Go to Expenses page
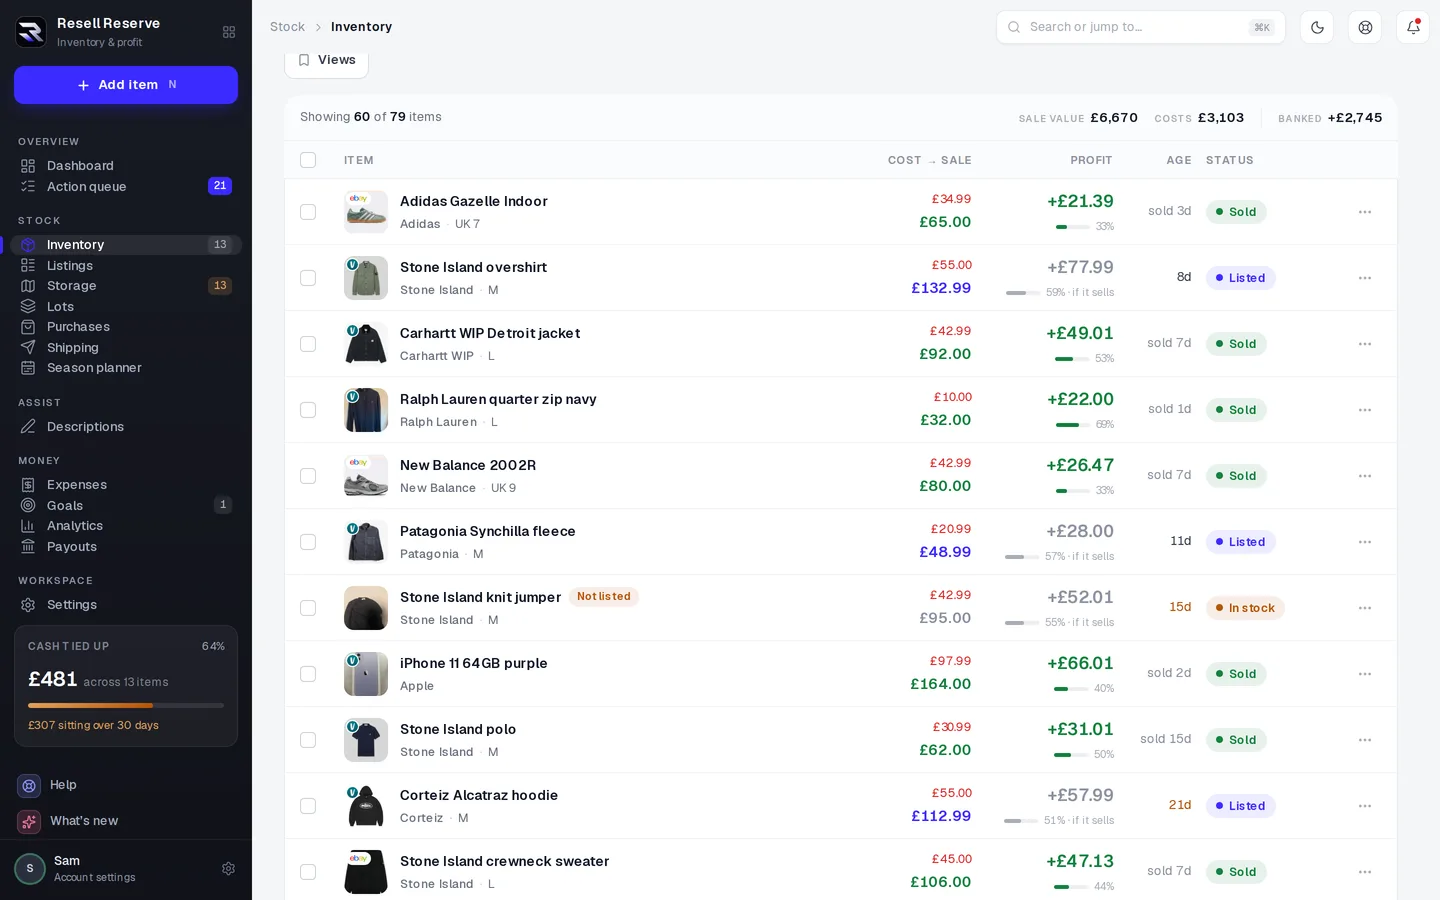Image resolution: width=1440 pixels, height=900 pixels. [x=126, y=485]
